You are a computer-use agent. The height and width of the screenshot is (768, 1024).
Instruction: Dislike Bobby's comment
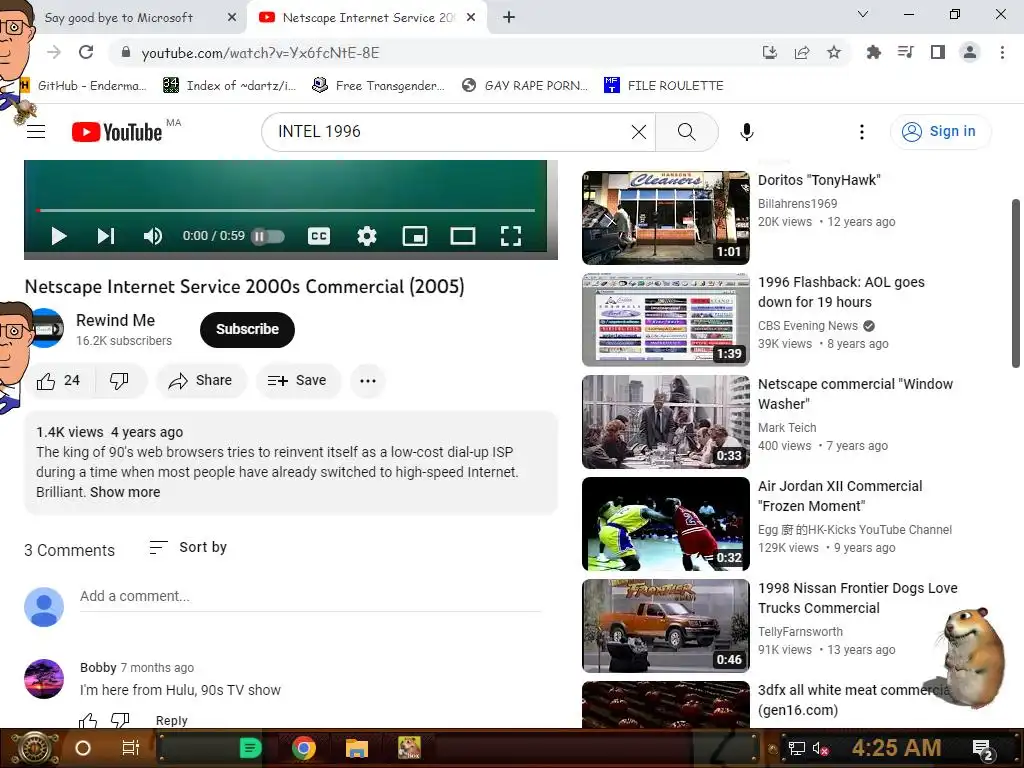click(x=120, y=720)
